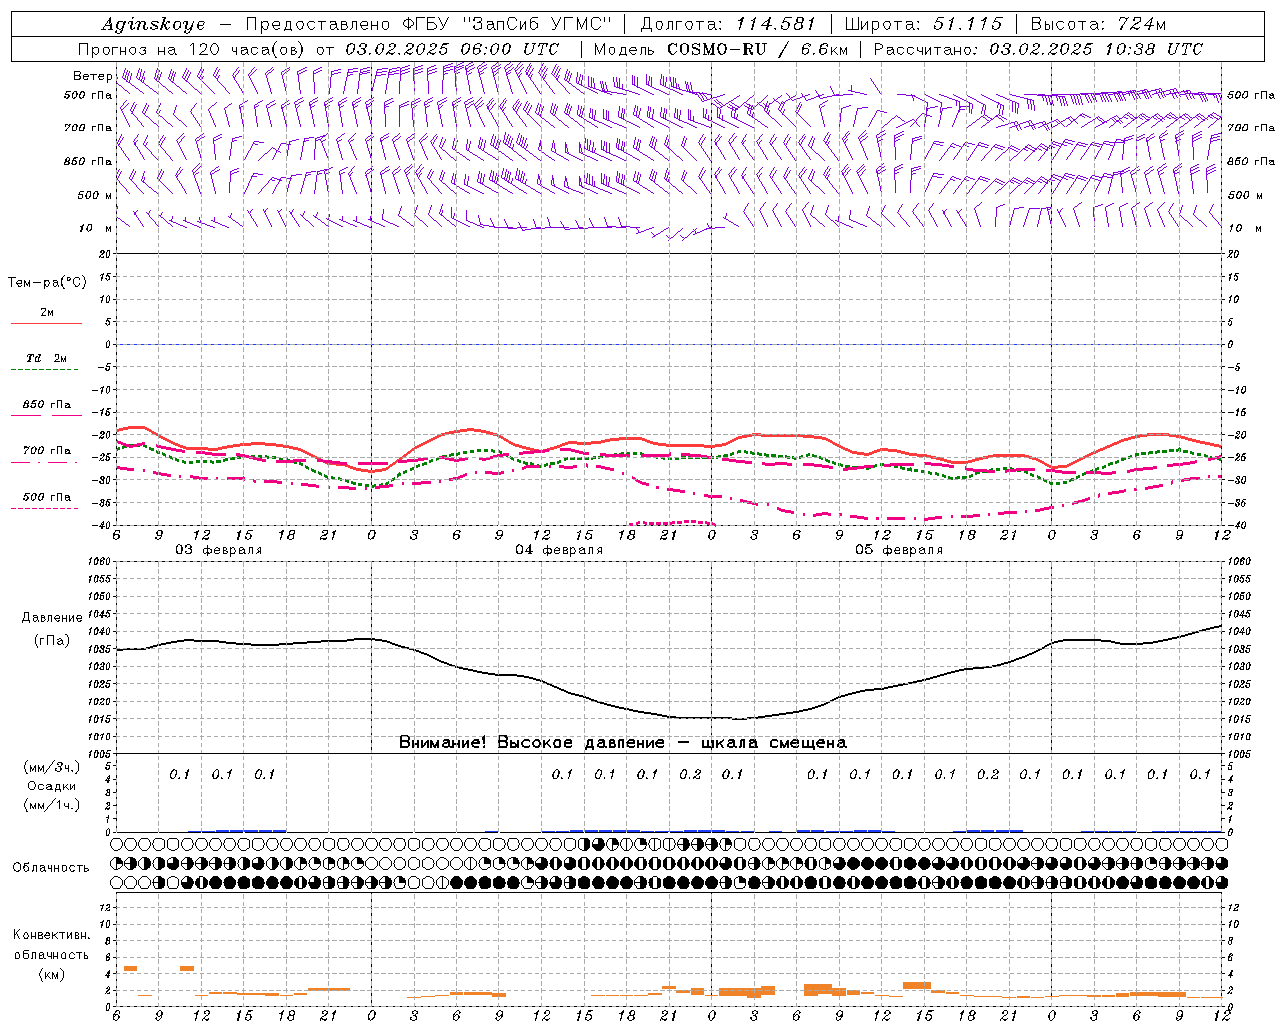Click the warning Внимание! Высокое давление — шкала смещена
The image size is (1280, 1024).
coord(622,743)
